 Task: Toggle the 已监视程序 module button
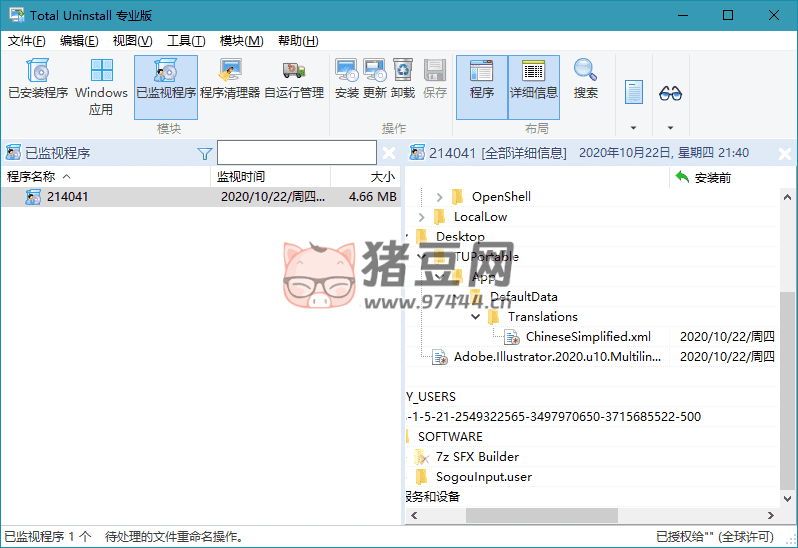pos(165,79)
